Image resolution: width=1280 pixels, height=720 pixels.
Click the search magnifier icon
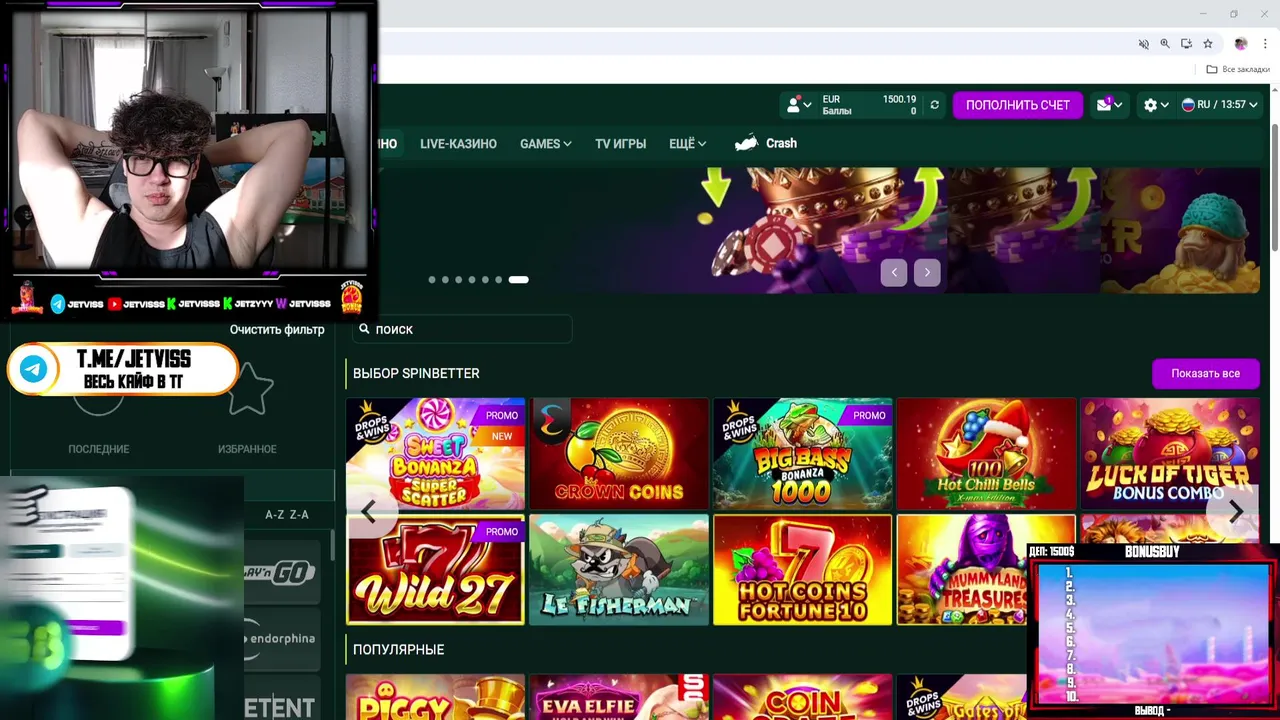[x=364, y=329]
